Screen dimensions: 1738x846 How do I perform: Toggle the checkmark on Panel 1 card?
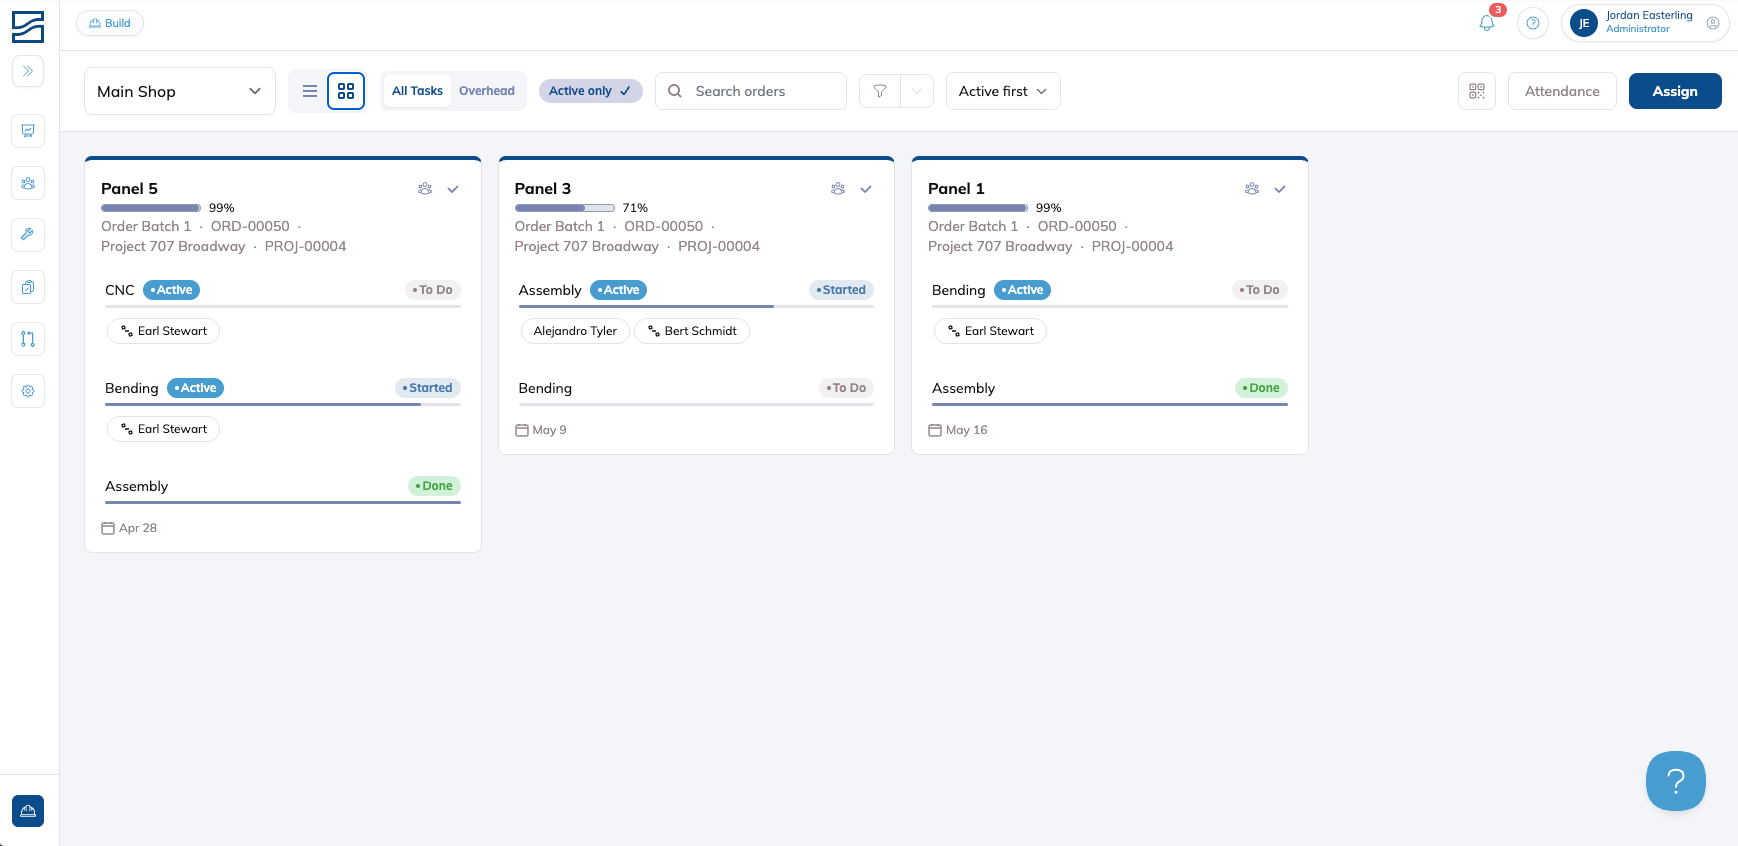pos(1280,189)
